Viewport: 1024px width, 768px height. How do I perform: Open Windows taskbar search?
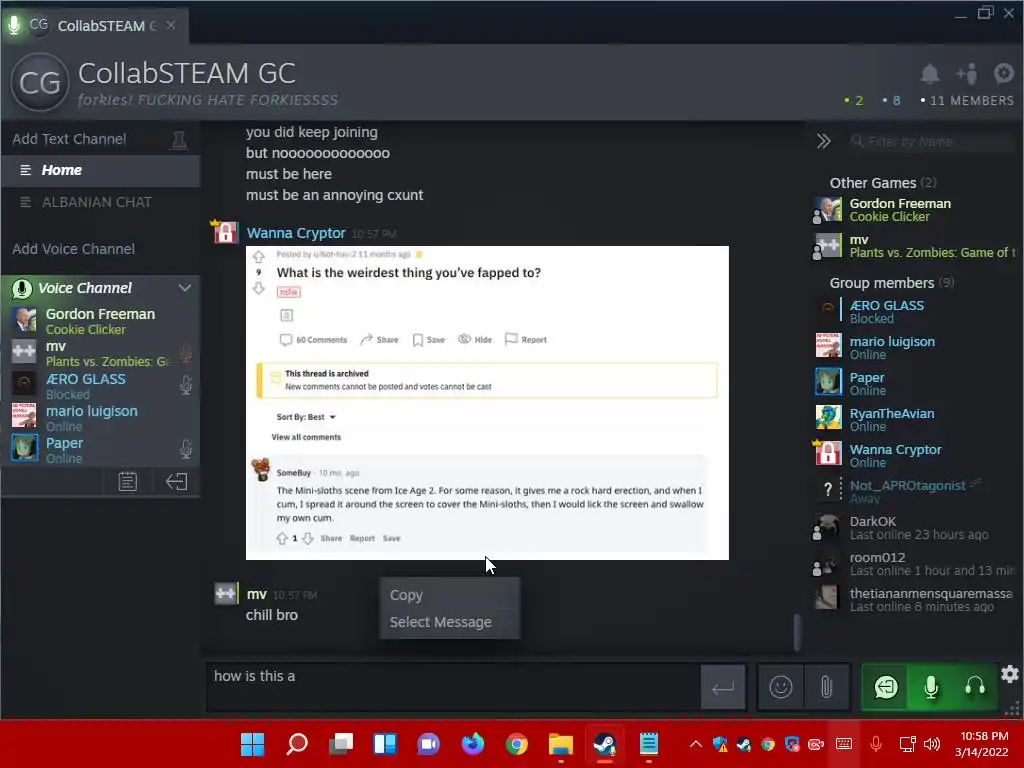point(297,744)
